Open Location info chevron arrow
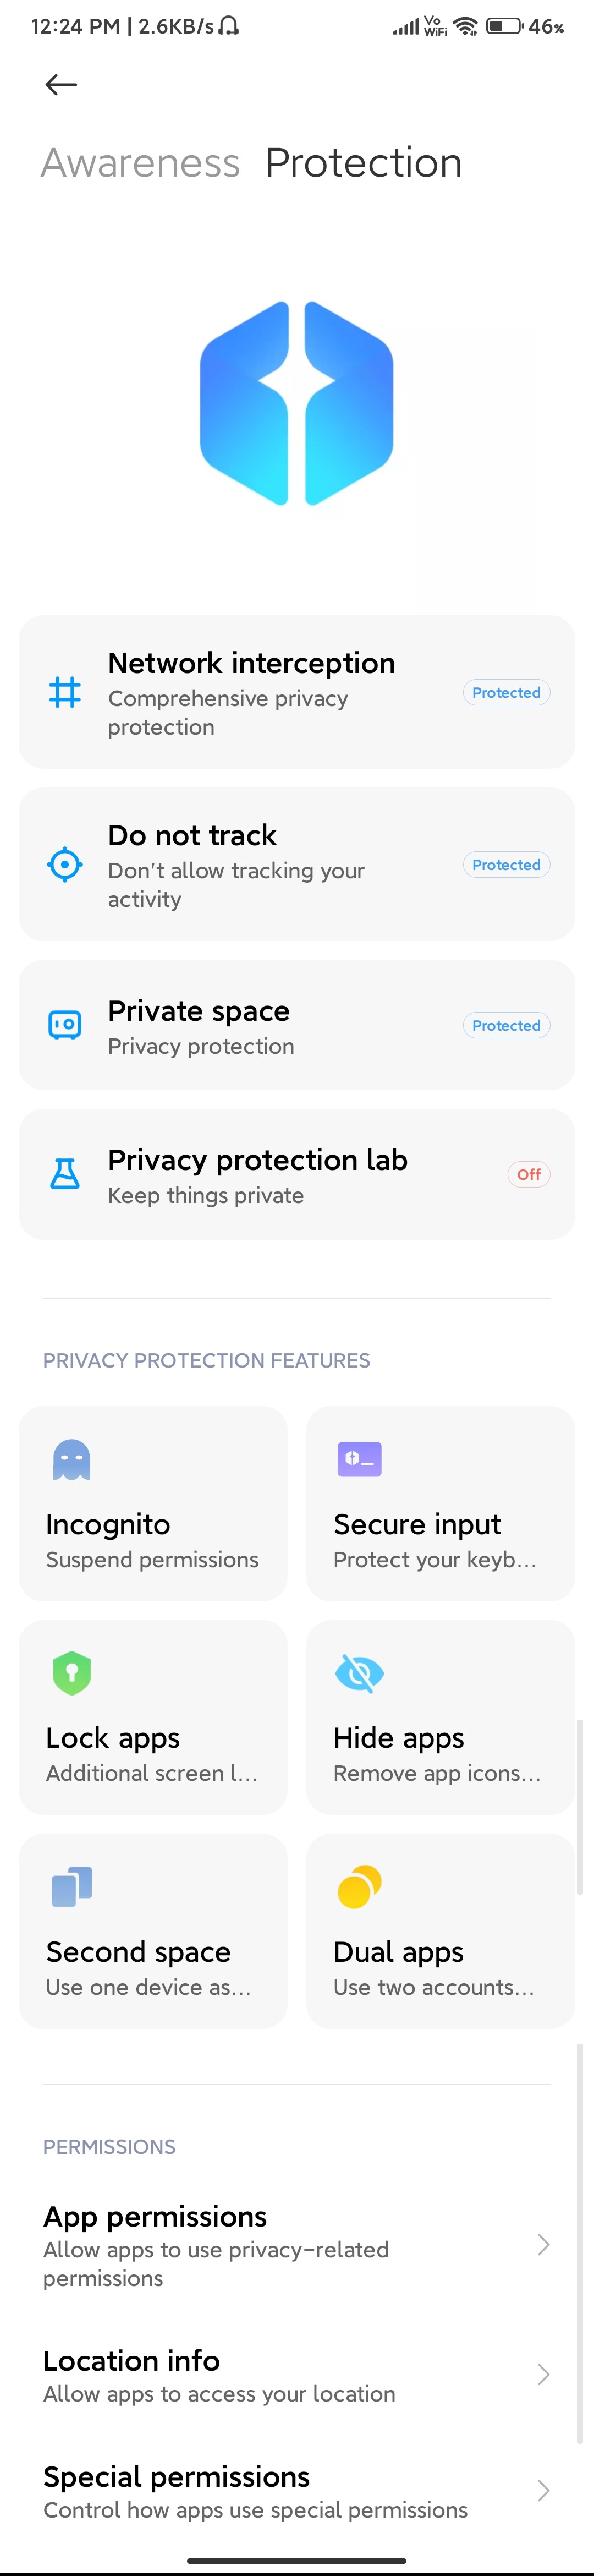The width and height of the screenshot is (594, 2576). click(x=543, y=2374)
